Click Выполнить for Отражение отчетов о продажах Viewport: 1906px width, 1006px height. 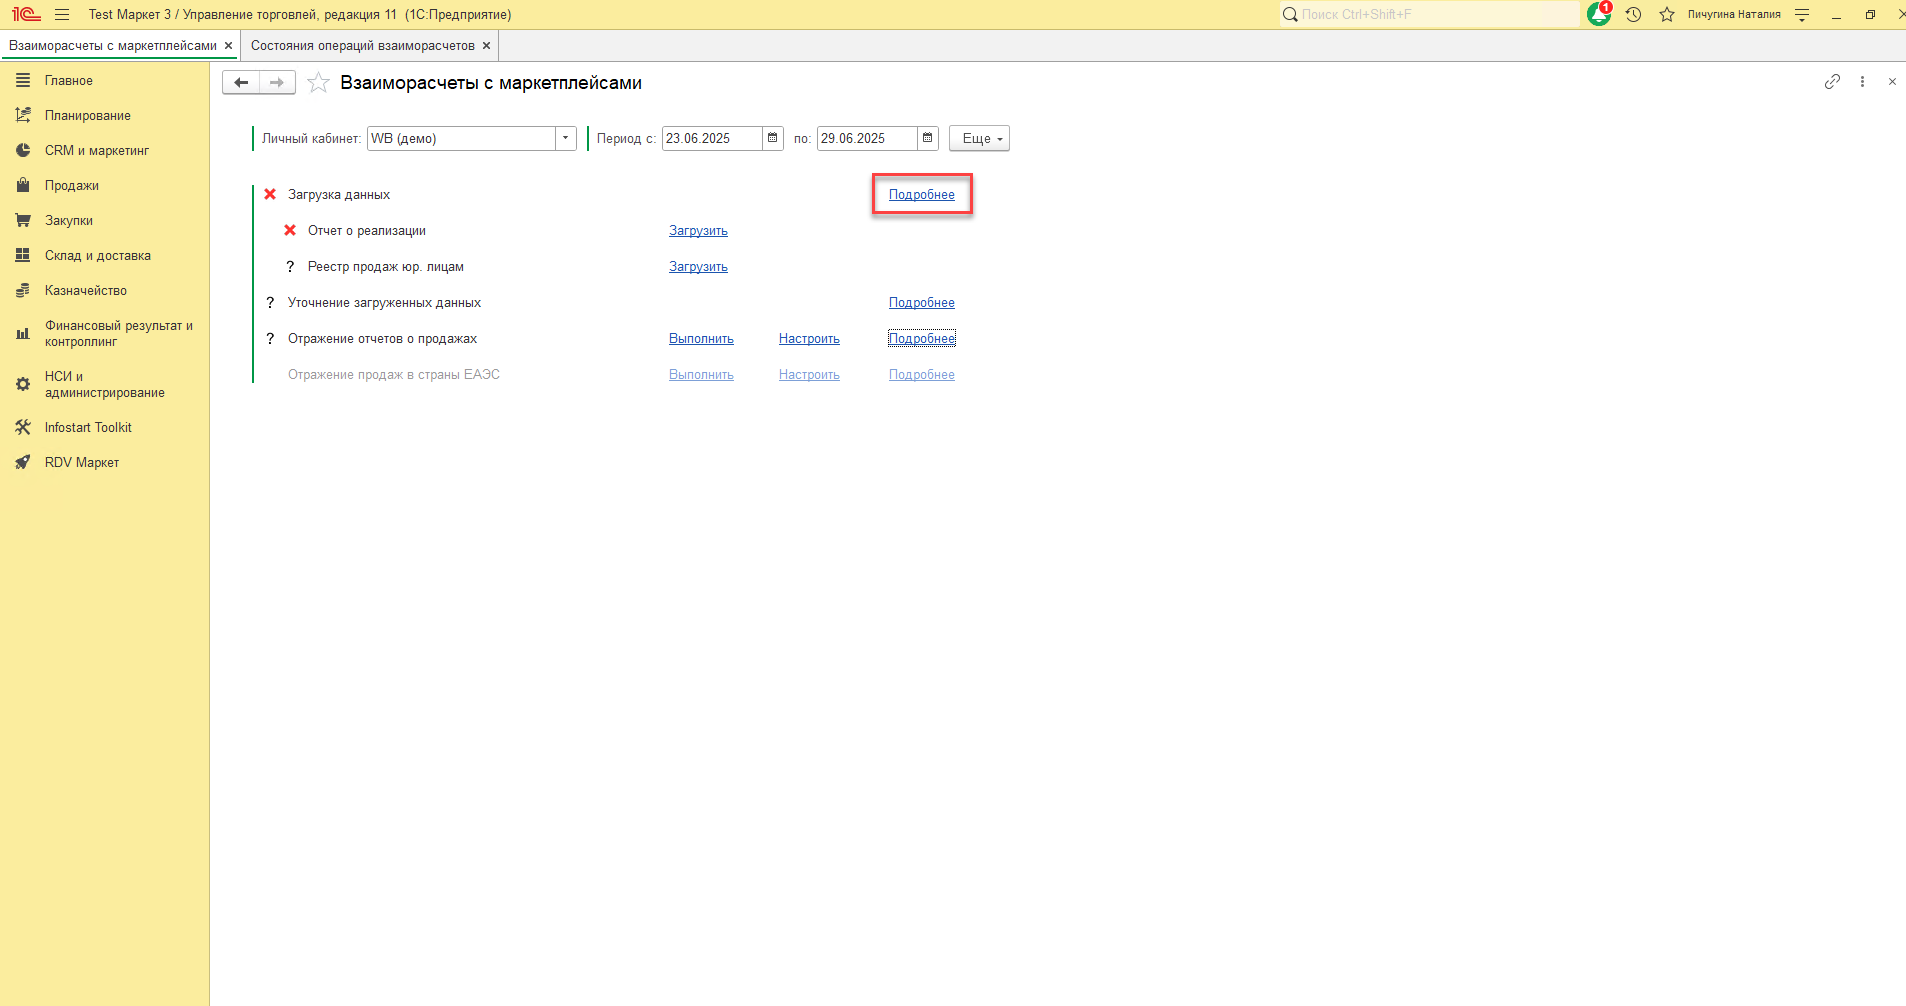click(x=701, y=339)
